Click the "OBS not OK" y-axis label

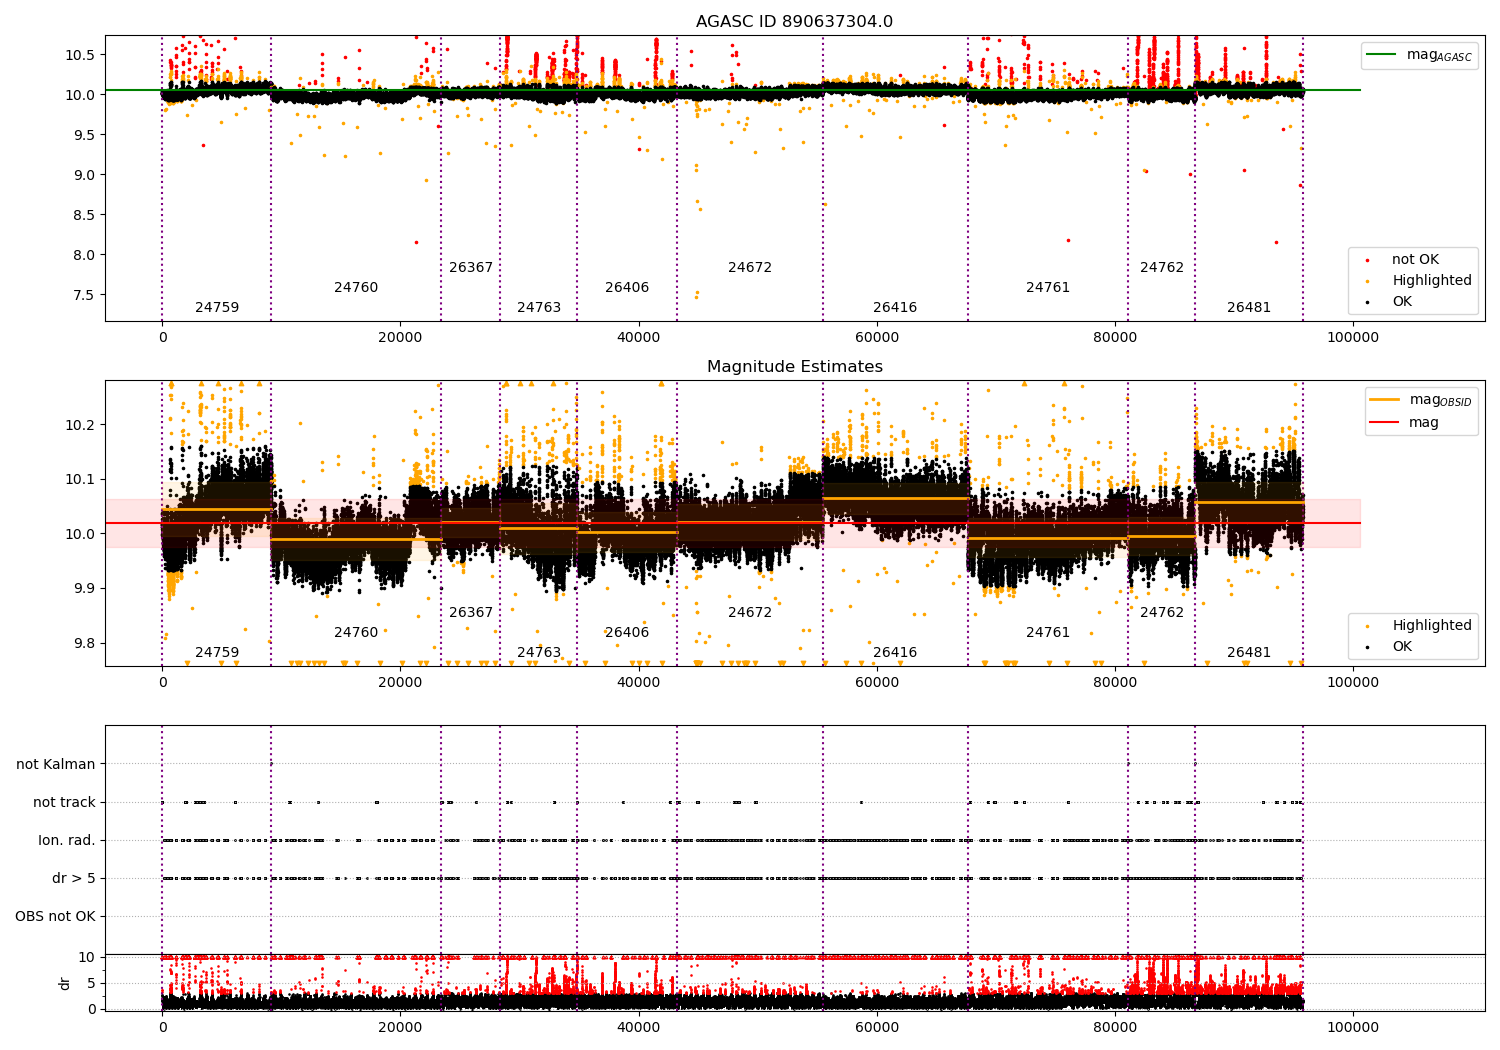coord(55,917)
